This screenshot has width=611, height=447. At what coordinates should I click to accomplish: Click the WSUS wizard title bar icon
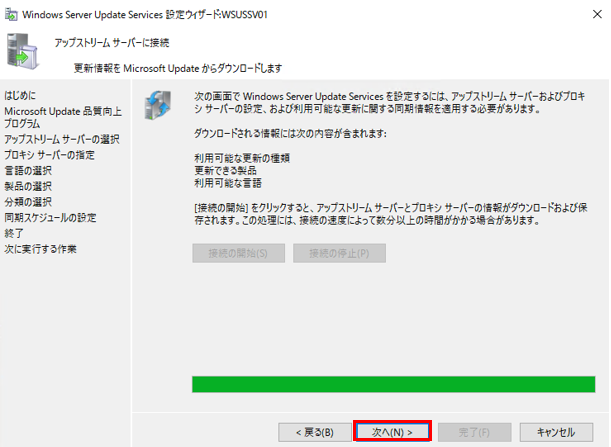[x=11, y=15]
